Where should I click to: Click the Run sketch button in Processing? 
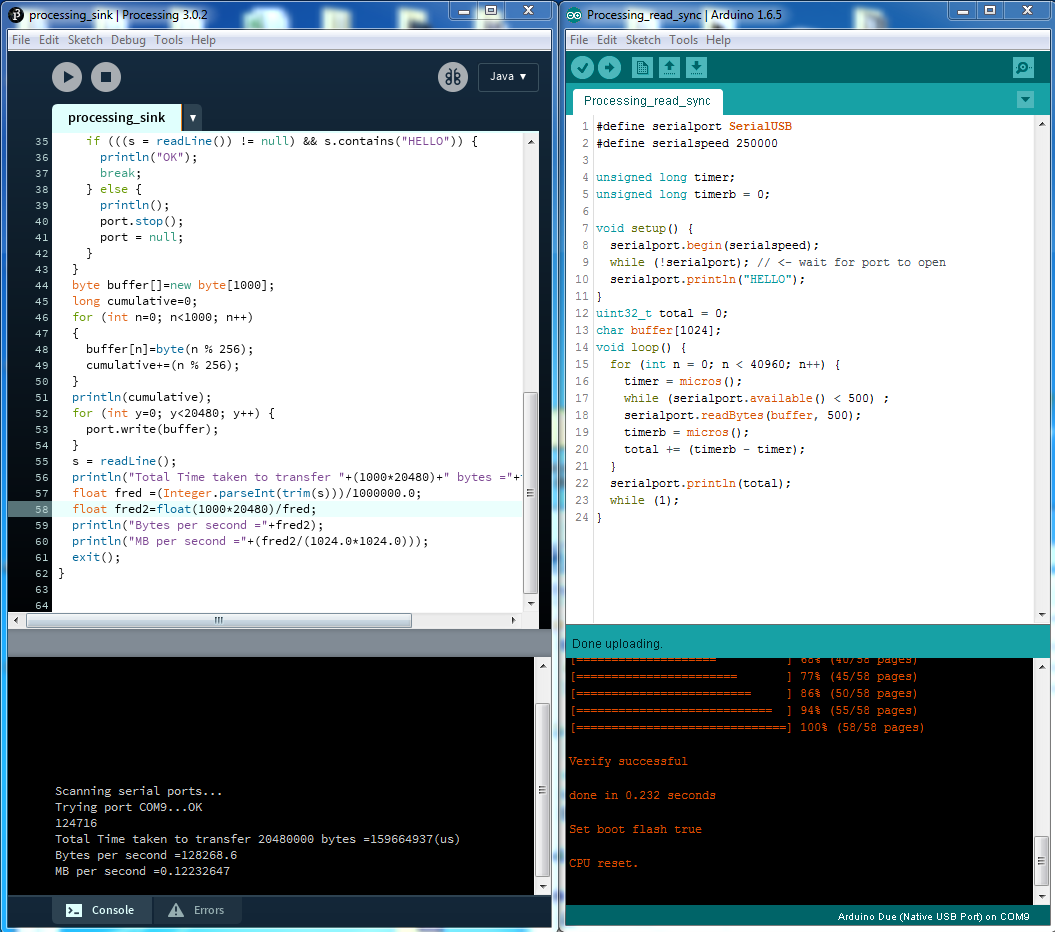click(x=67, y=77)
